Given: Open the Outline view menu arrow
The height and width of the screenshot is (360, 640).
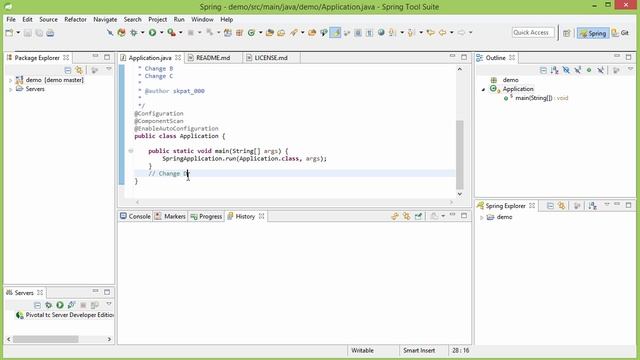Looking at the screenshot, I should (630, 70).
